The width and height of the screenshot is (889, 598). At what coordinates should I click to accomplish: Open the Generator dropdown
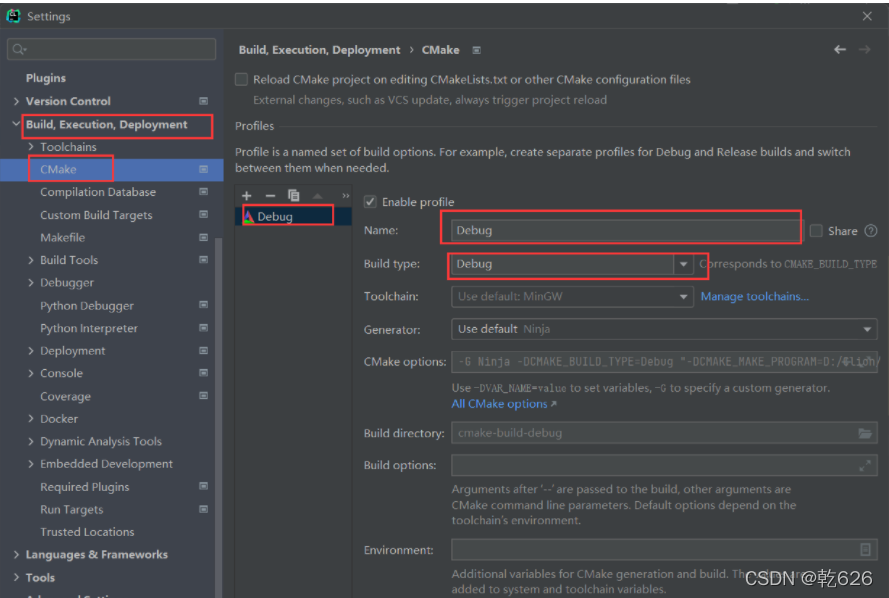[x=867, y=329]
